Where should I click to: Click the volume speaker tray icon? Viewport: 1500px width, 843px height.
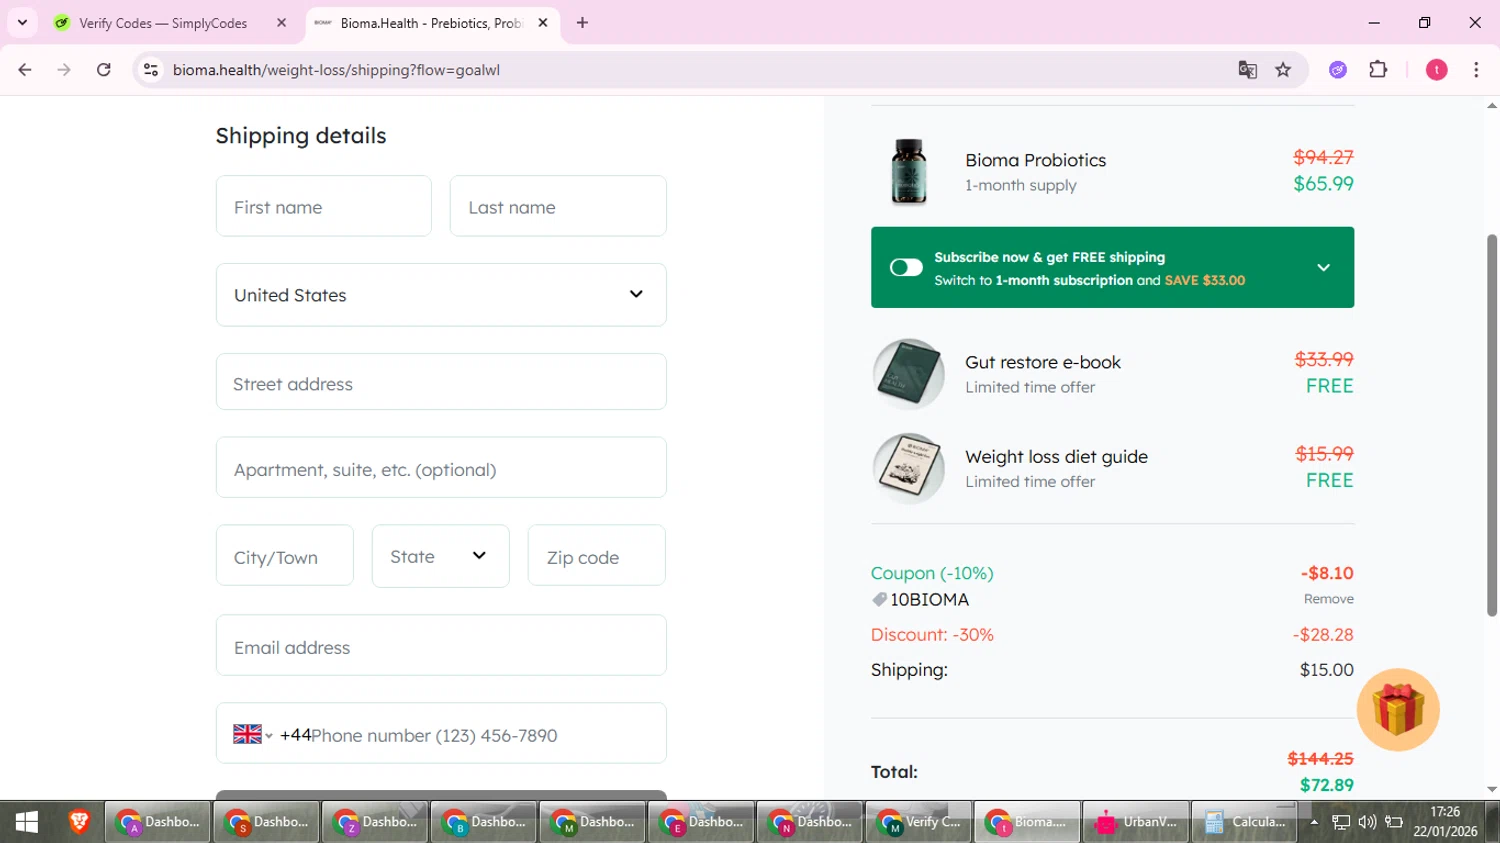click(x=1367, y=822)
